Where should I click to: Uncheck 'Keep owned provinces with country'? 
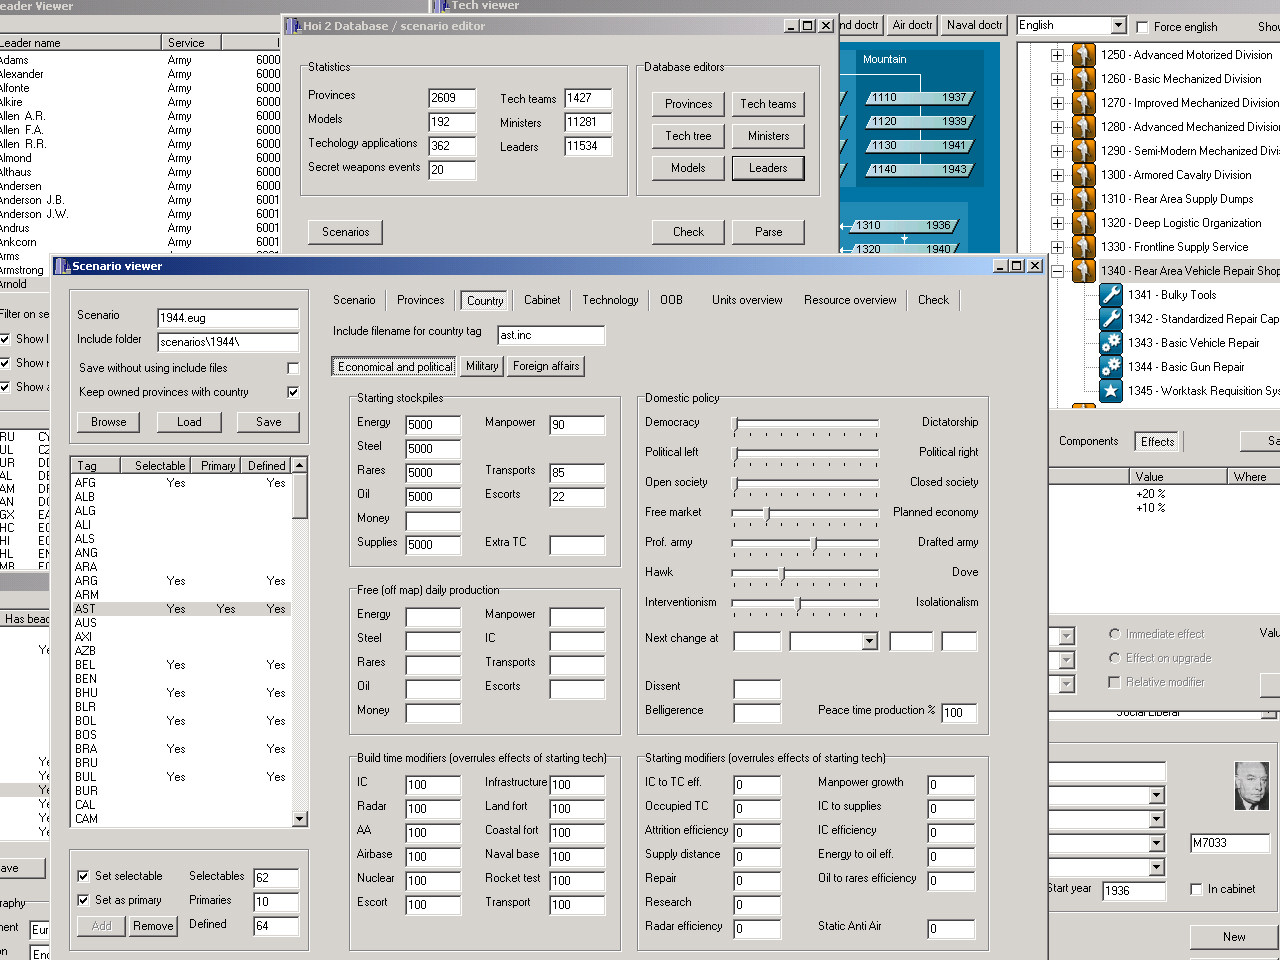click(293, 392)
